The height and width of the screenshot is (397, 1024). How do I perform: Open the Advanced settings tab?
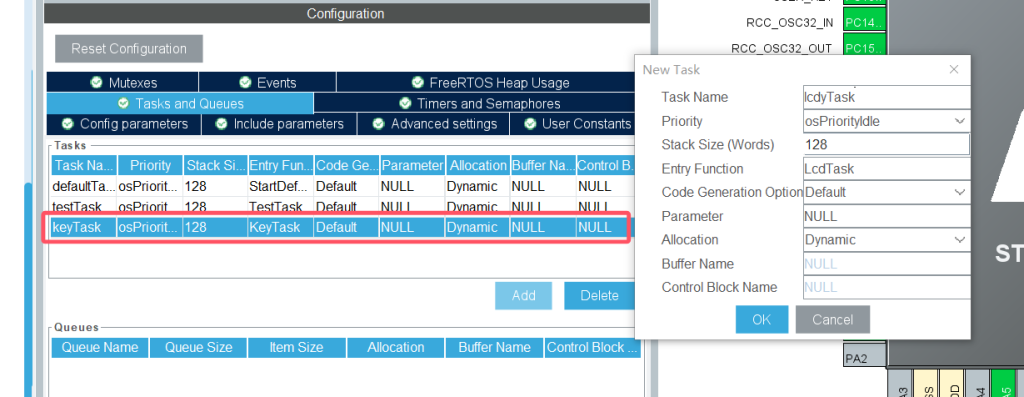pos(434,124)
